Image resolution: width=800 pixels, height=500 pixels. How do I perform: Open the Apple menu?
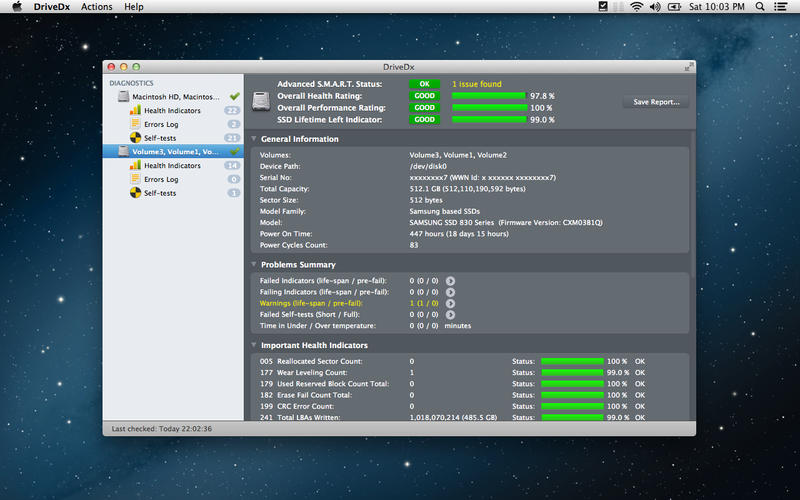click(x=17, y=7)
